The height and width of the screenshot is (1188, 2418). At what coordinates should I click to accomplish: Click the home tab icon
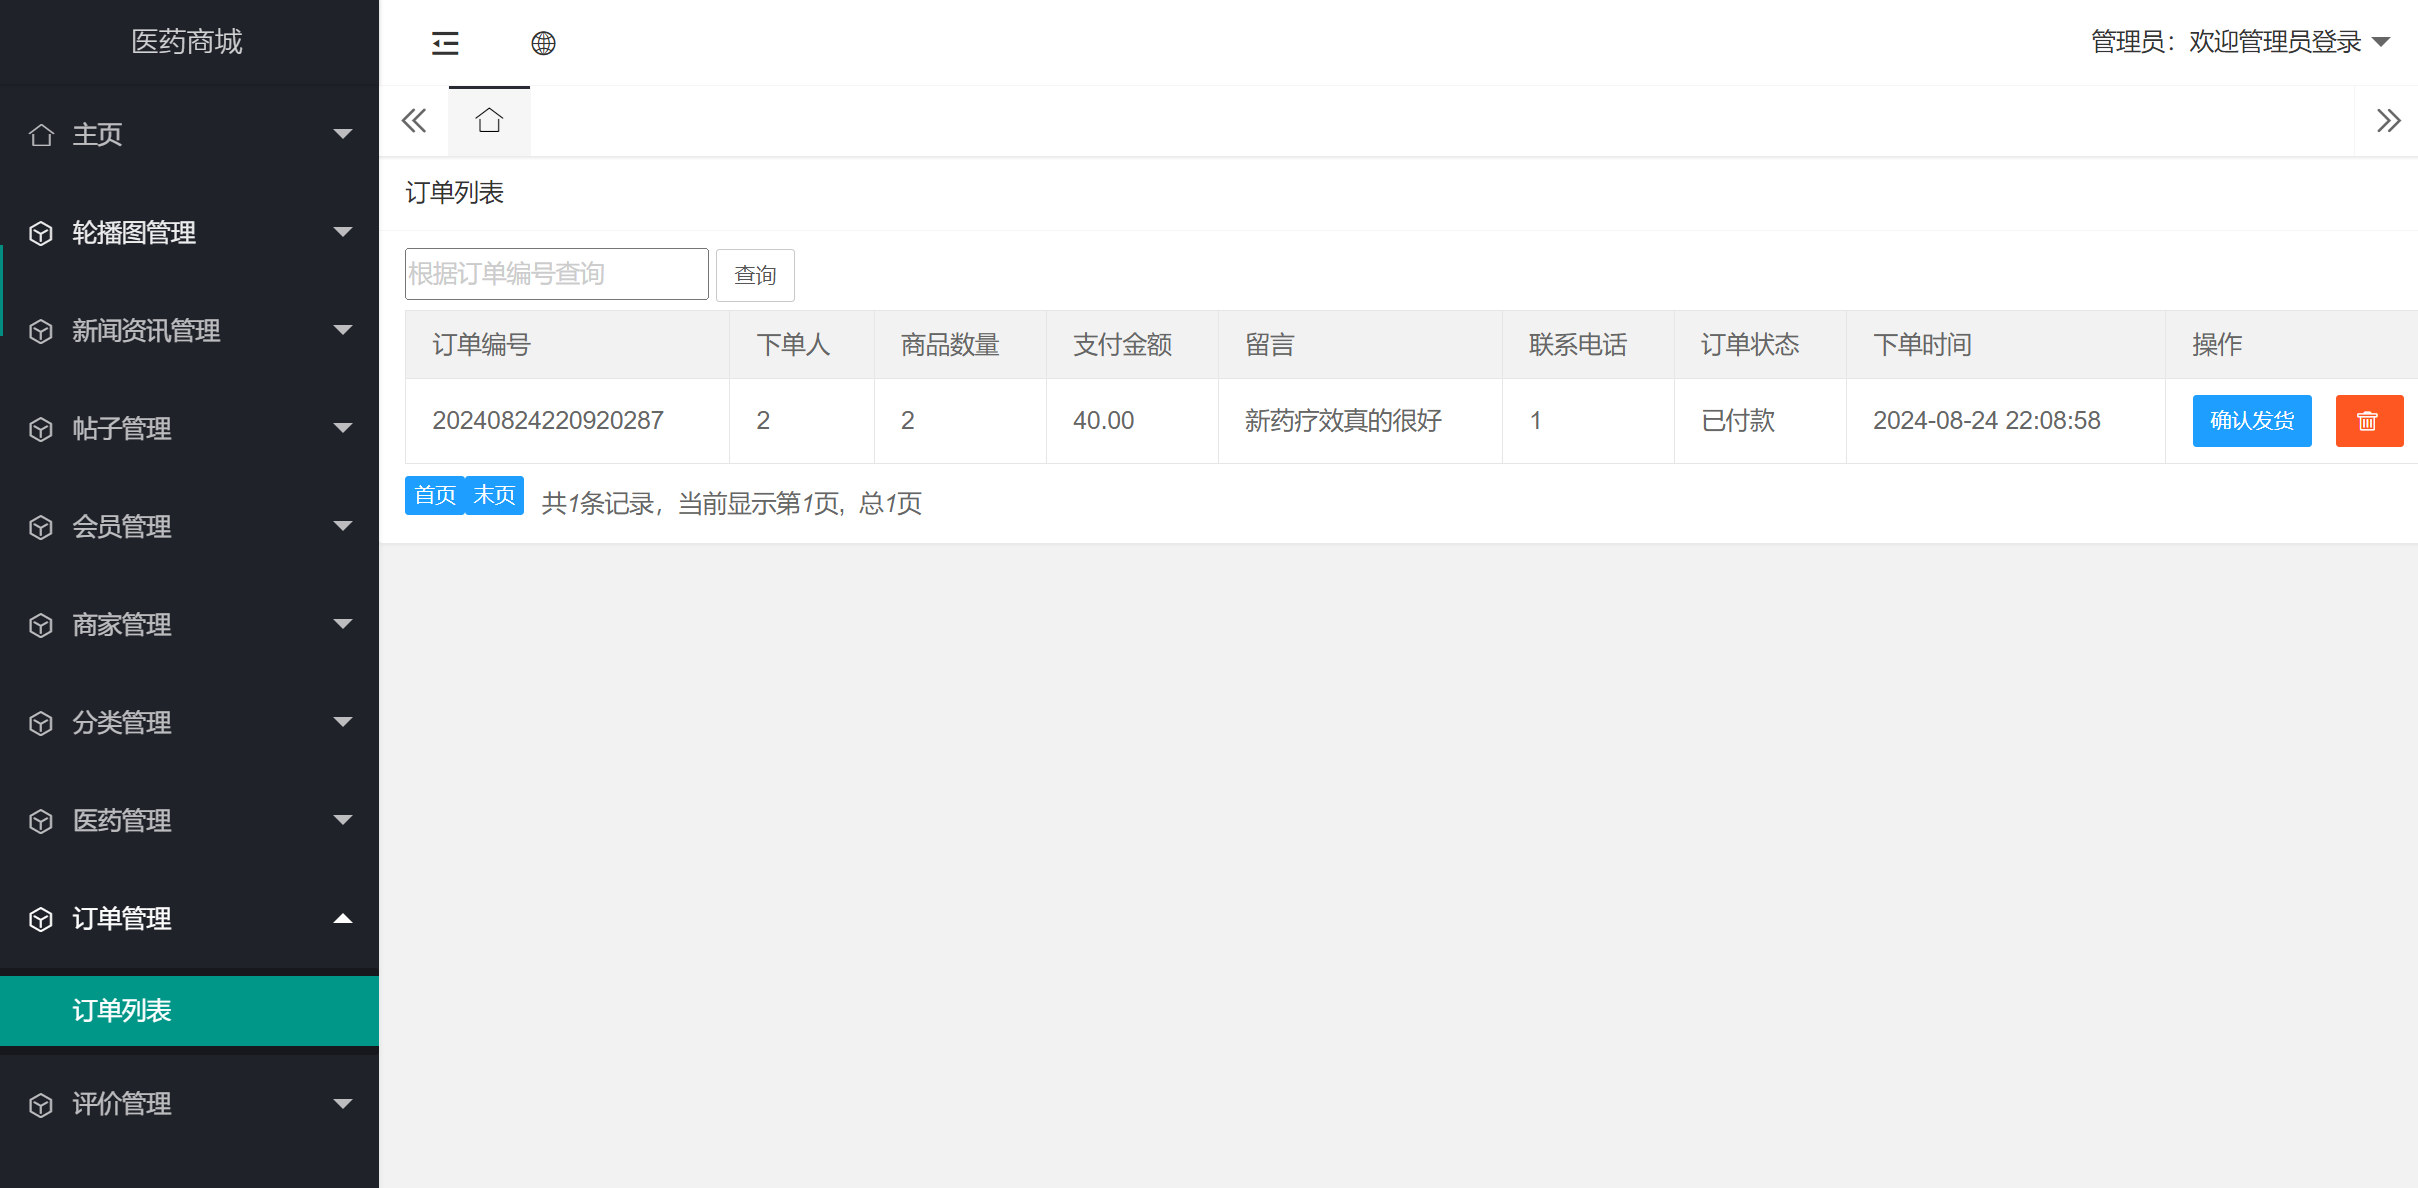click(489, 121)
